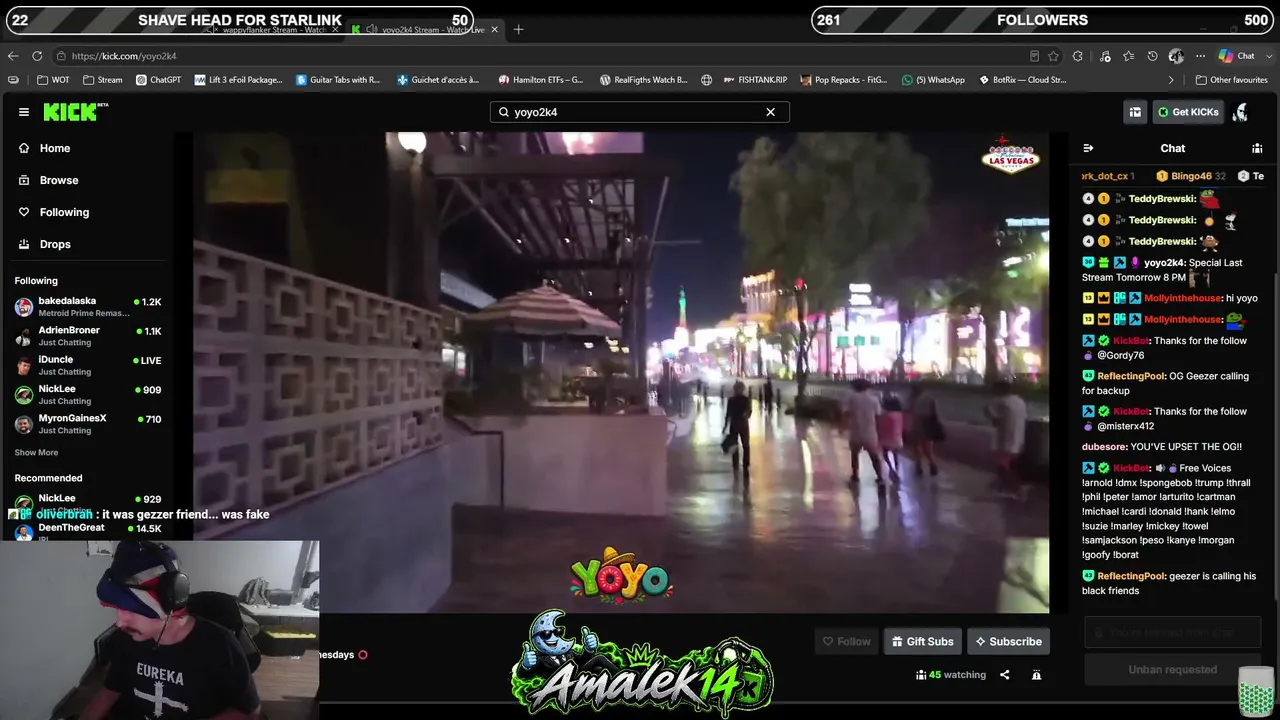Expand Show More under Following
Screen dimensions: 1280x720
(36, 453)
